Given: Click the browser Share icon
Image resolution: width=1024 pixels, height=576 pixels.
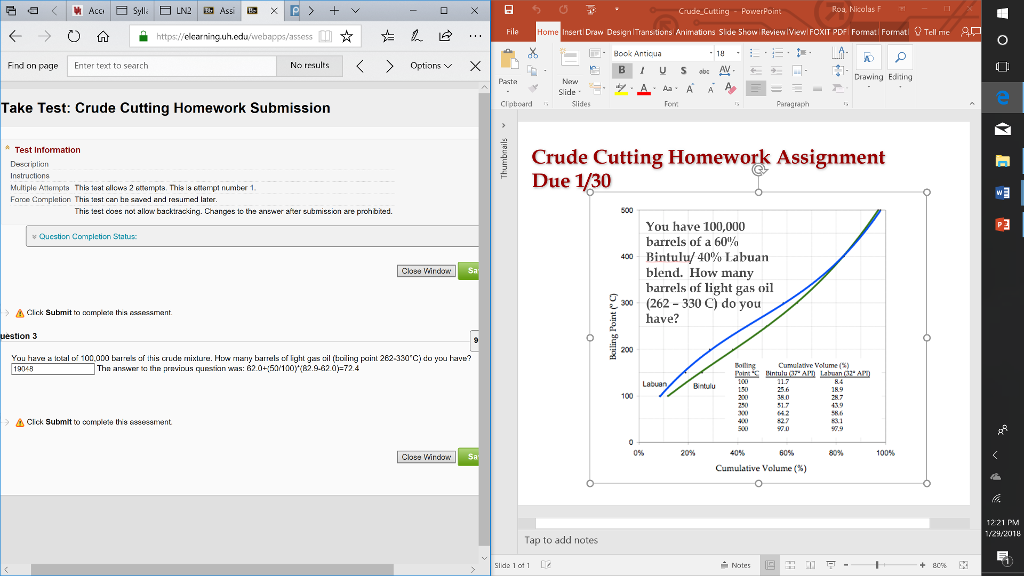Looking at the screenshot, I should pyautogui.click(x=445, y=36).
